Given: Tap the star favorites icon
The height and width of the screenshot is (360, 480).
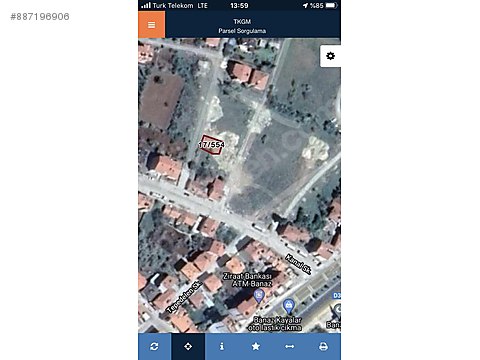Looking at the screenshot, I should coord(256,347).
